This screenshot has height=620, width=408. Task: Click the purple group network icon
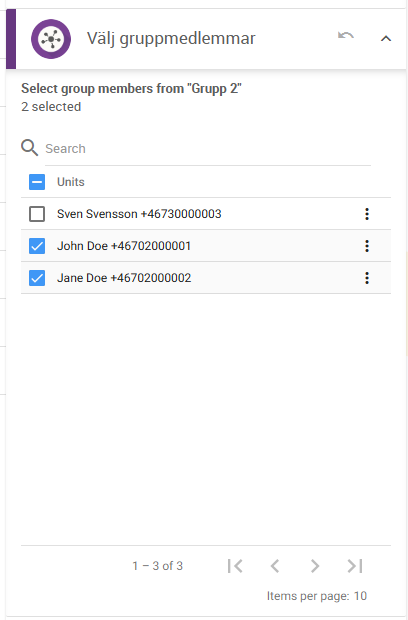(x=51, y=39)
